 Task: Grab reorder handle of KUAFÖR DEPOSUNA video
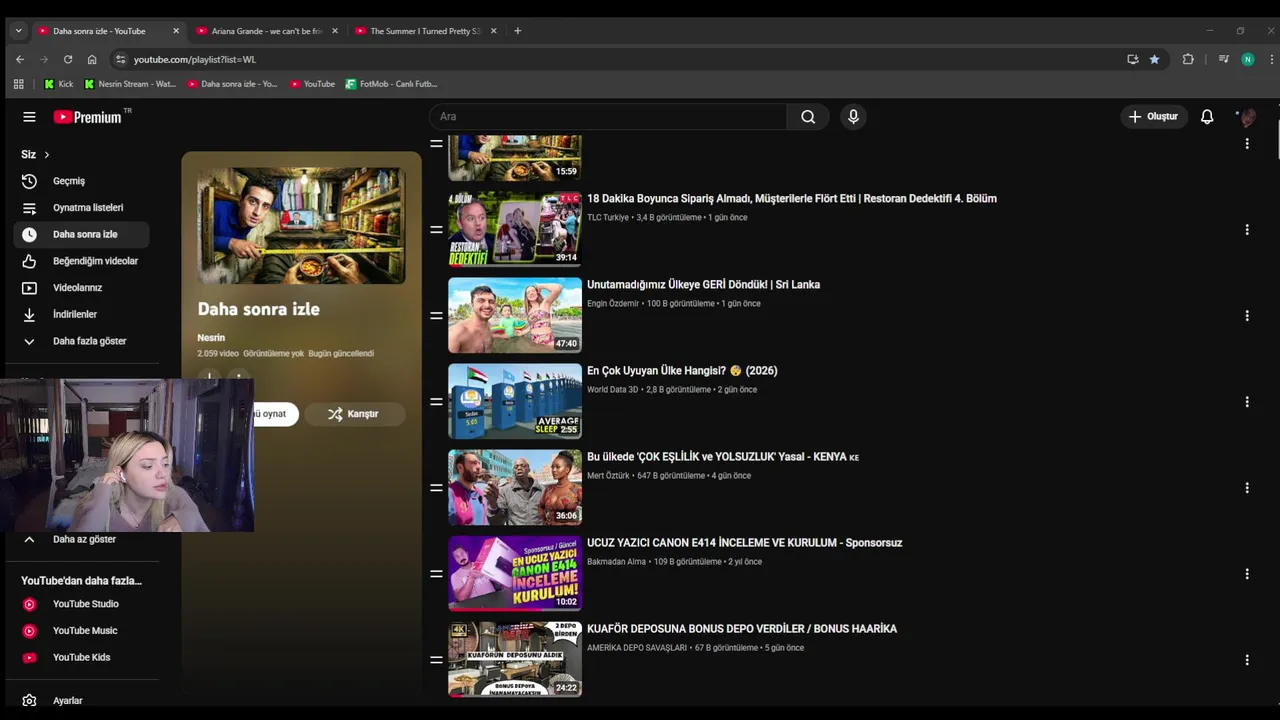tap(436, 660)
